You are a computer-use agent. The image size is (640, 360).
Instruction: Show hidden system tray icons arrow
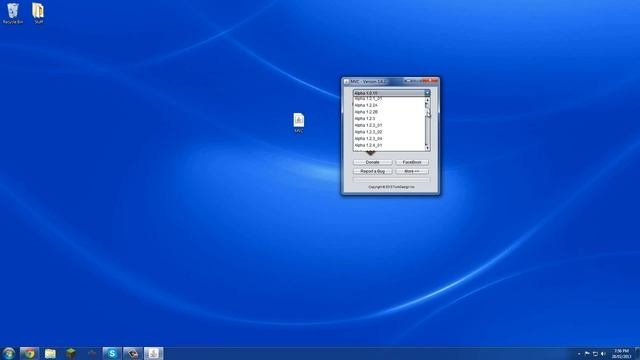pyautogui.click(x=579, y=354)
